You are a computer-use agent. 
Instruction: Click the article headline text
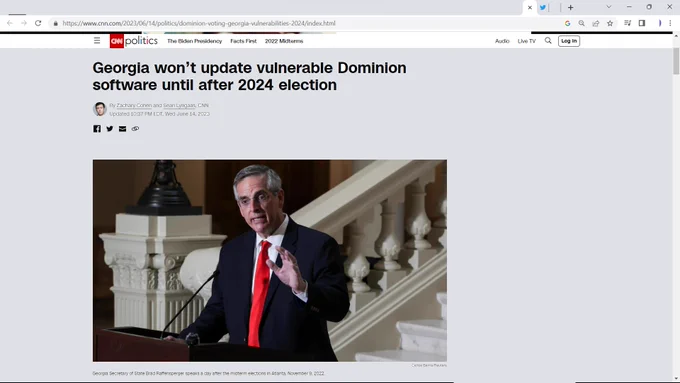(249, 76)
